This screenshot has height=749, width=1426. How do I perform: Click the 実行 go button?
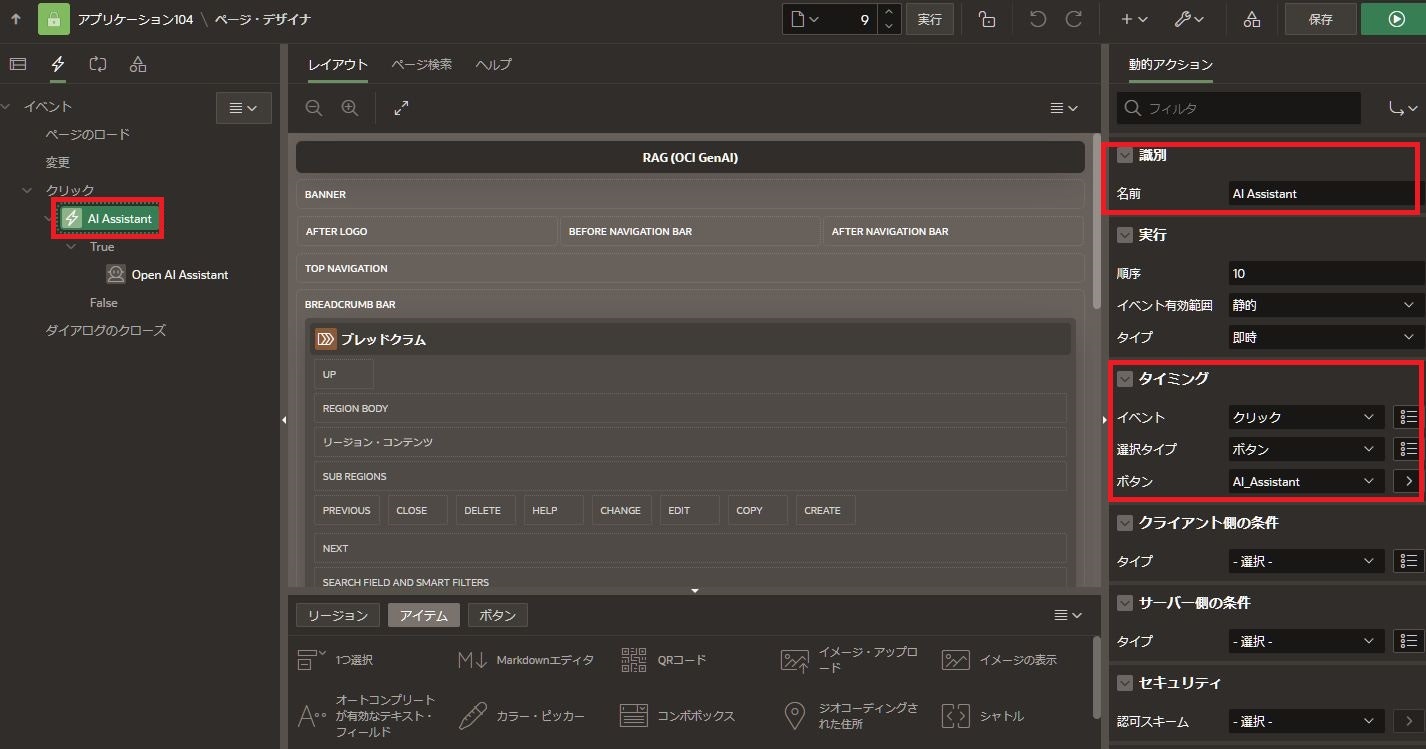[x=930, y=19]
